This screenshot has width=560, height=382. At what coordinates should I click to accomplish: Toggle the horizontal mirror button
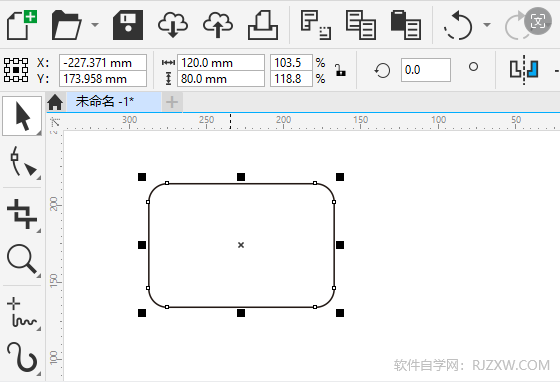coord(524,70)
